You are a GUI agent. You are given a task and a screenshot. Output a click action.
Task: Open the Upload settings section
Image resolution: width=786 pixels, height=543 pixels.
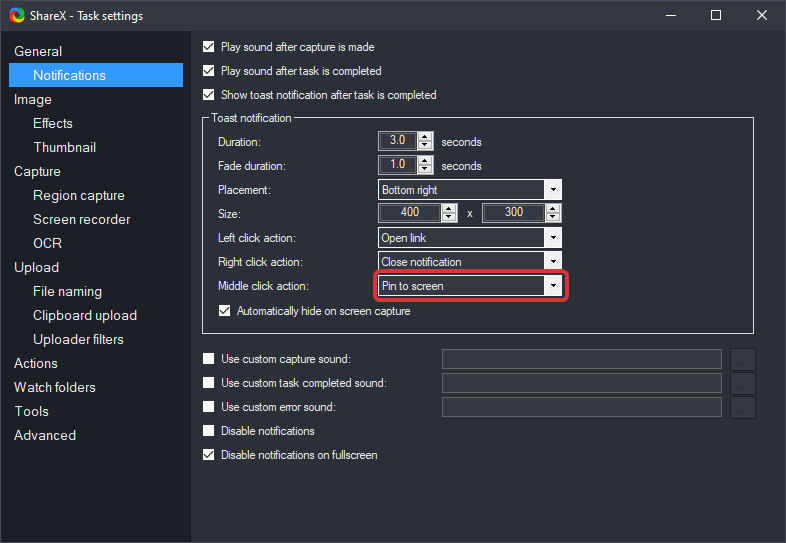coord(37,267)
